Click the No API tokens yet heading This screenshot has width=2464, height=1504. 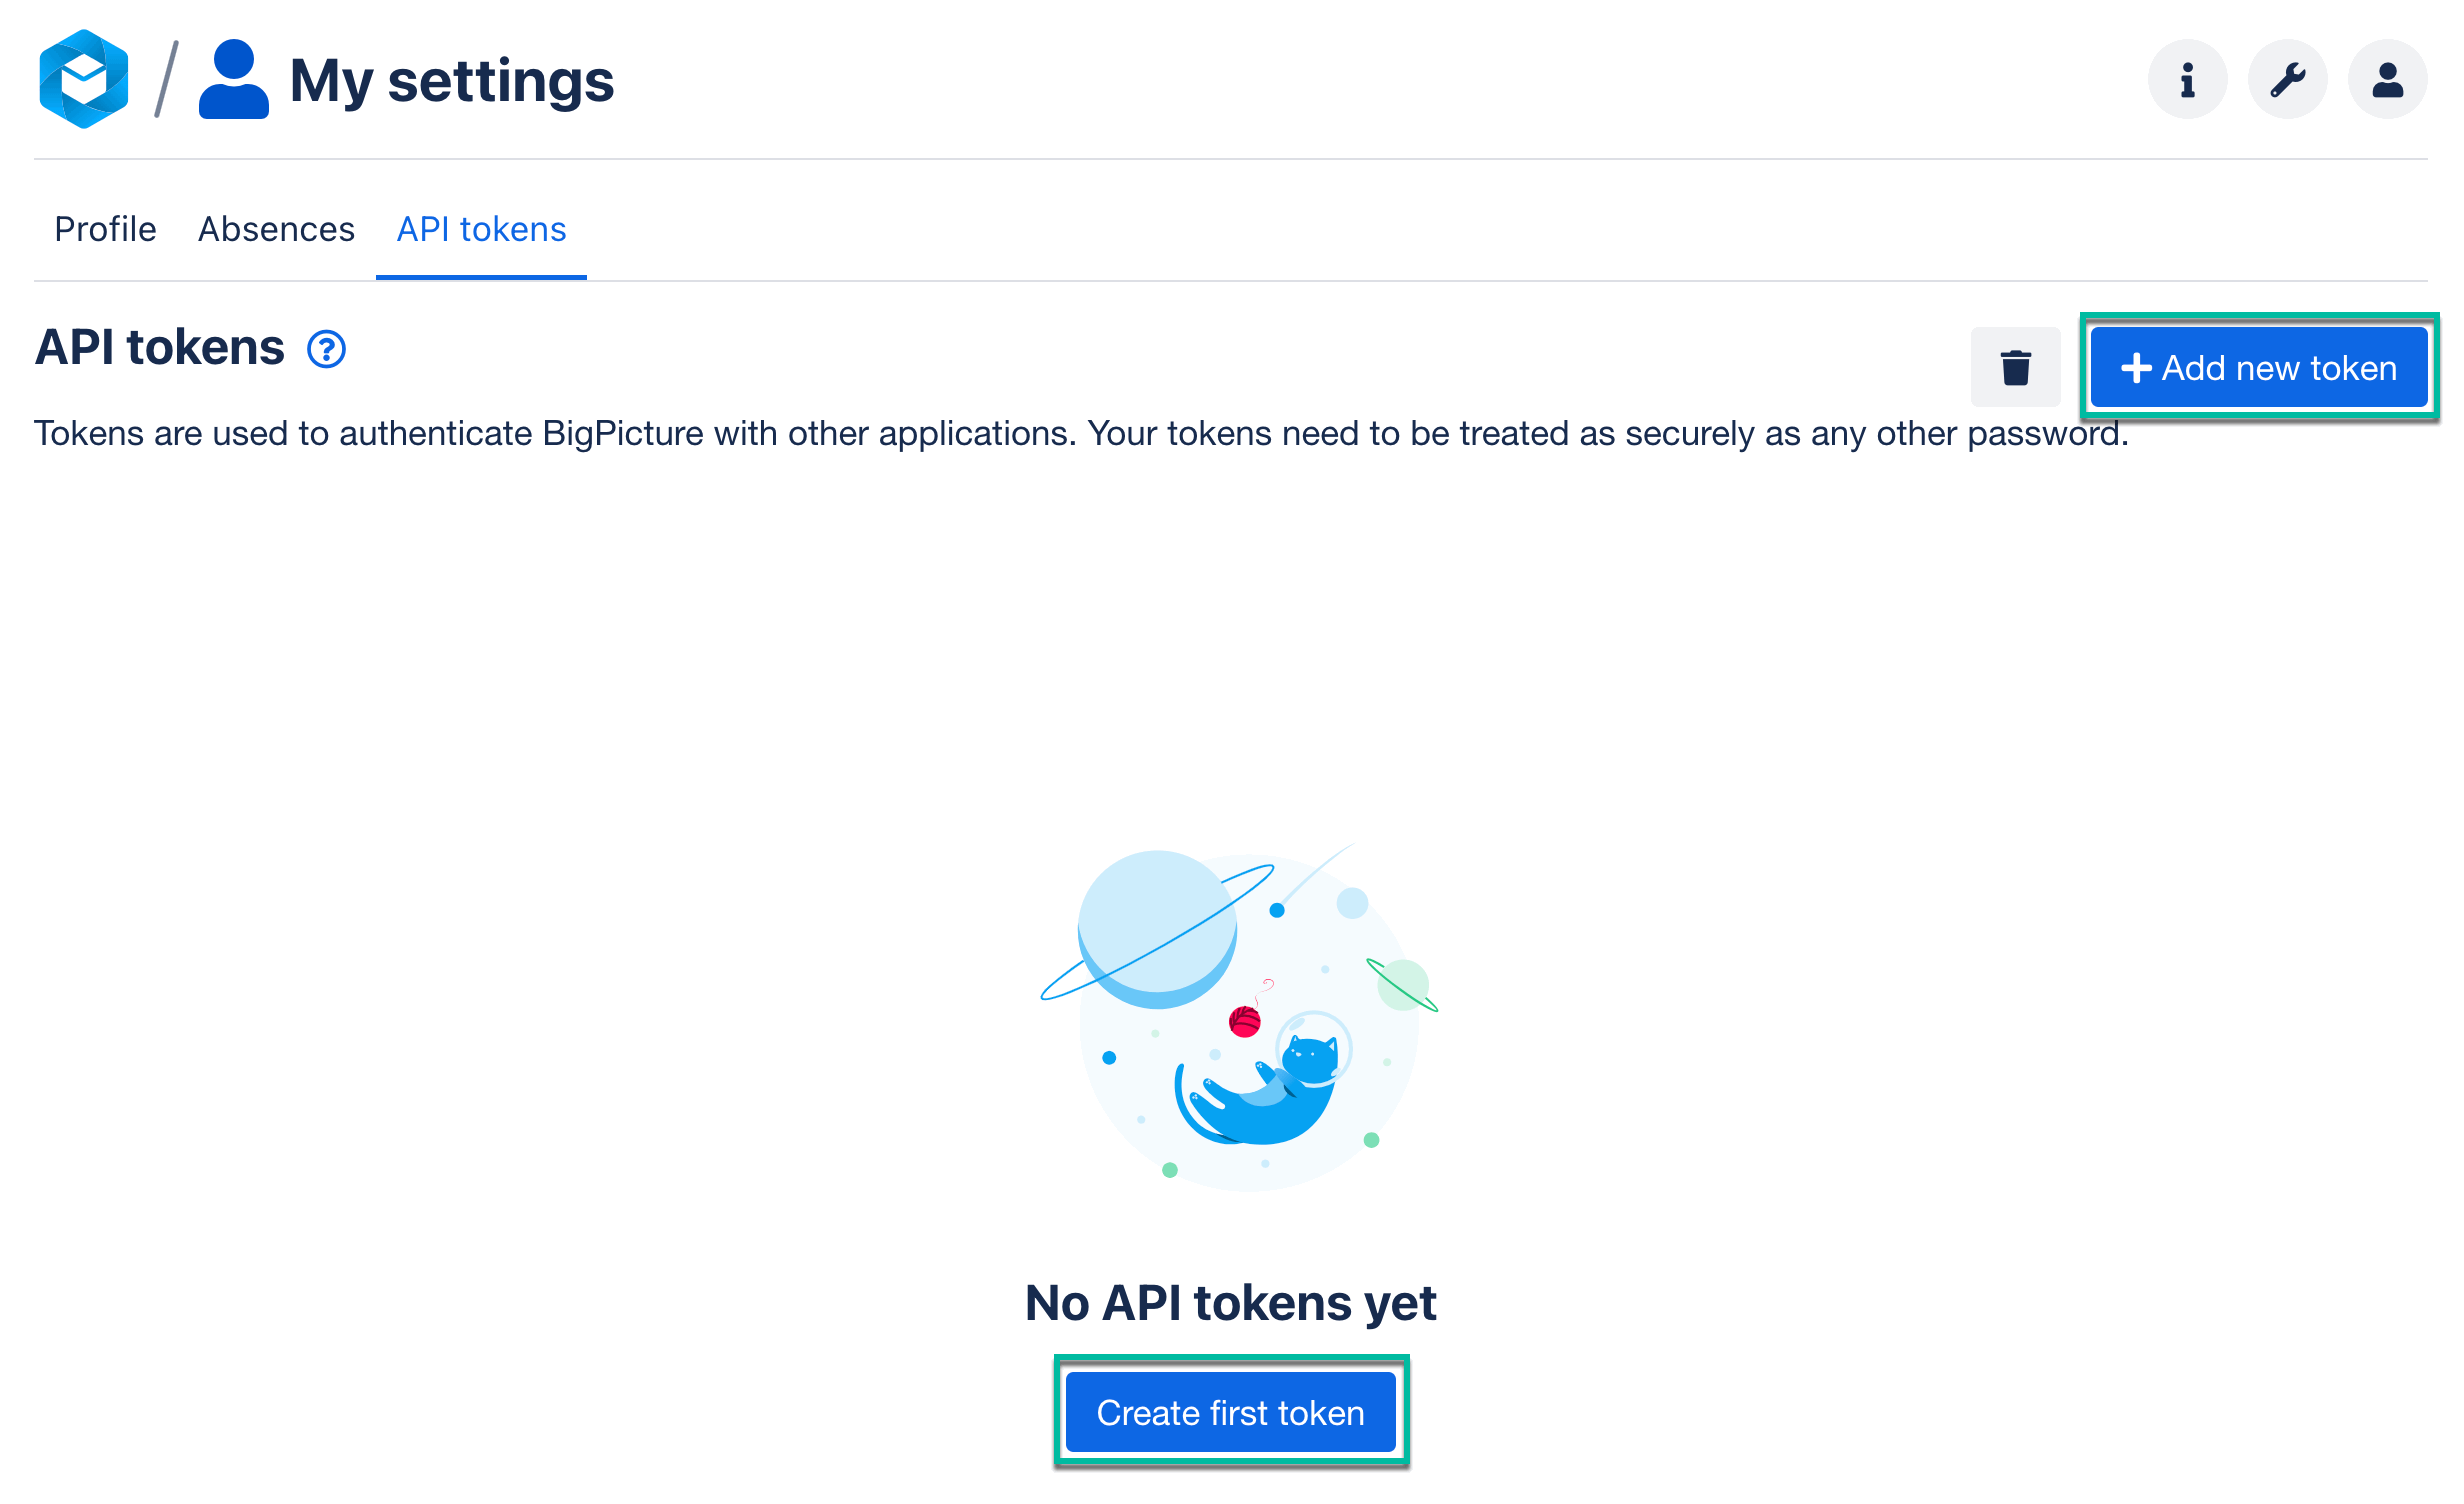pyautogui.click(x=1230, y=1303)
